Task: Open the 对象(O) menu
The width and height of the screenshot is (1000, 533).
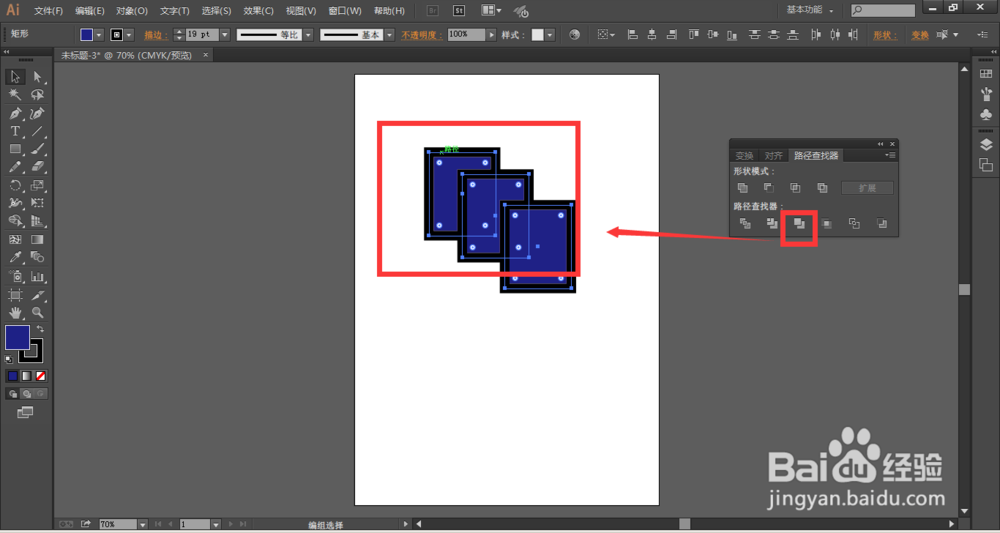Action: tap(132, 11)
